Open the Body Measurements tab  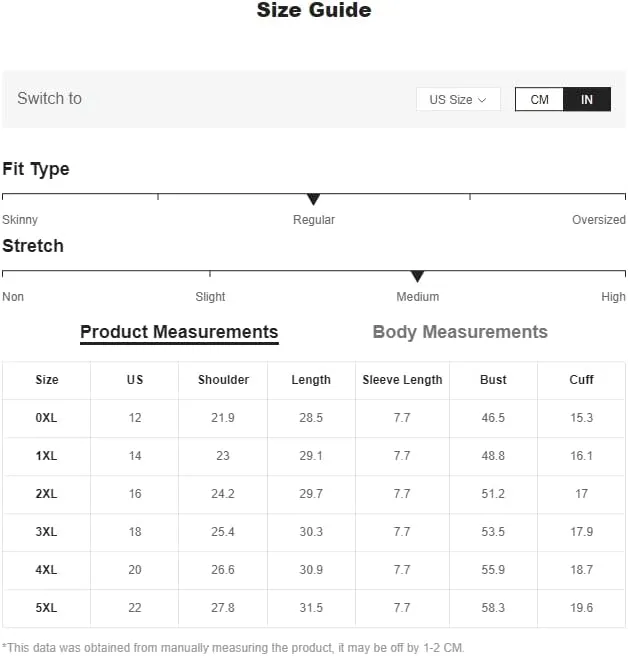click(x=460, y=332)
